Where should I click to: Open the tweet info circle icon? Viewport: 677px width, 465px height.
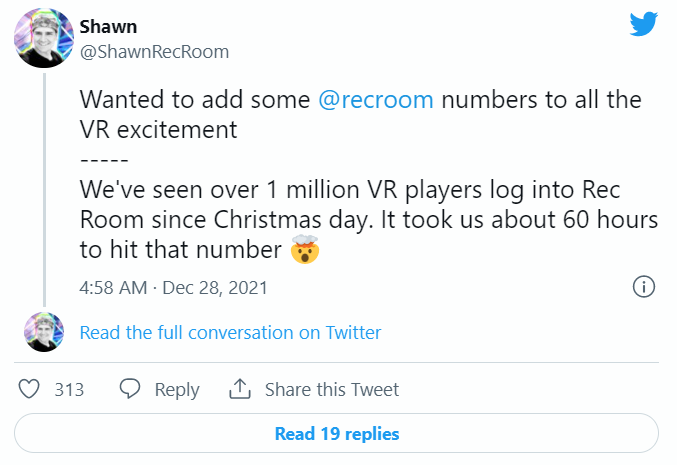click(x=645, y=287)
